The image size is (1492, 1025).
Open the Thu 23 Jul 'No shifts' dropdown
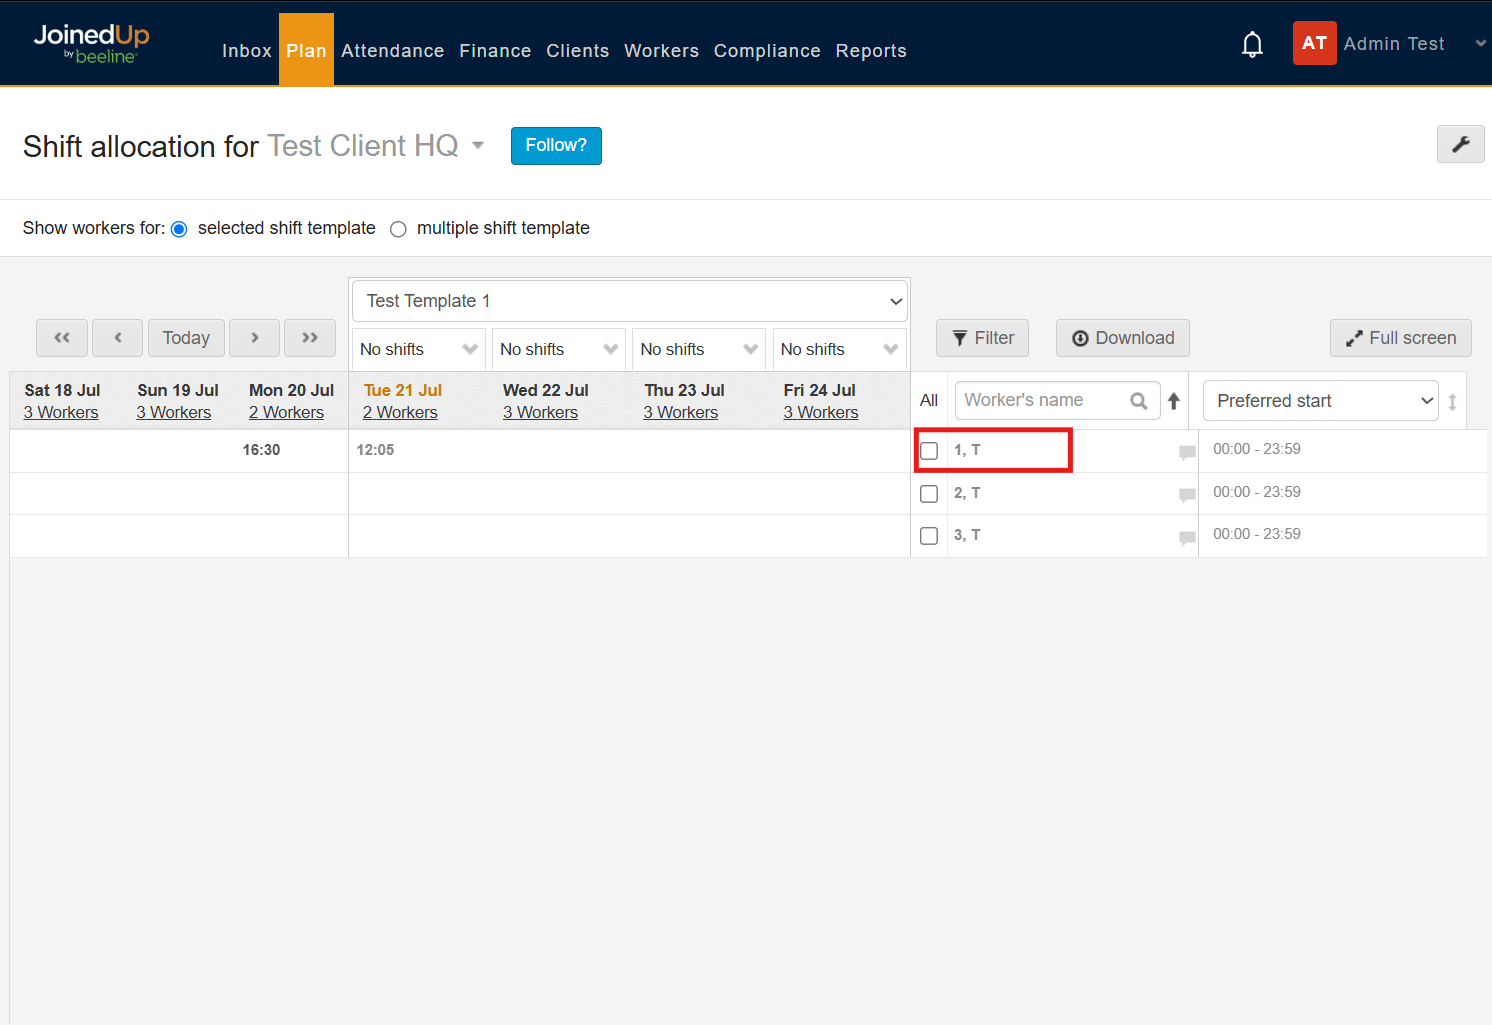(699, 349)
